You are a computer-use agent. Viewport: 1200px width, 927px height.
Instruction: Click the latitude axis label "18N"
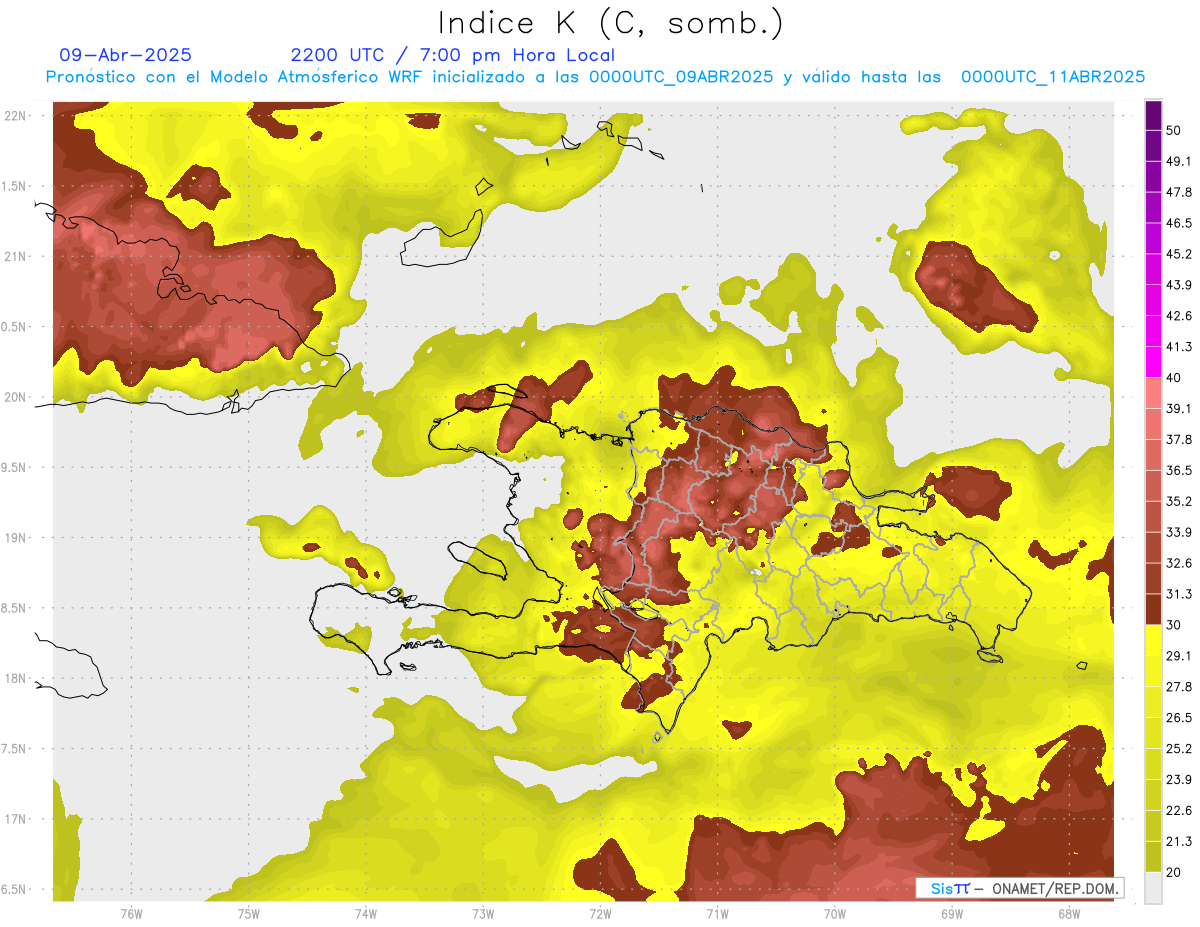[16, 678]
